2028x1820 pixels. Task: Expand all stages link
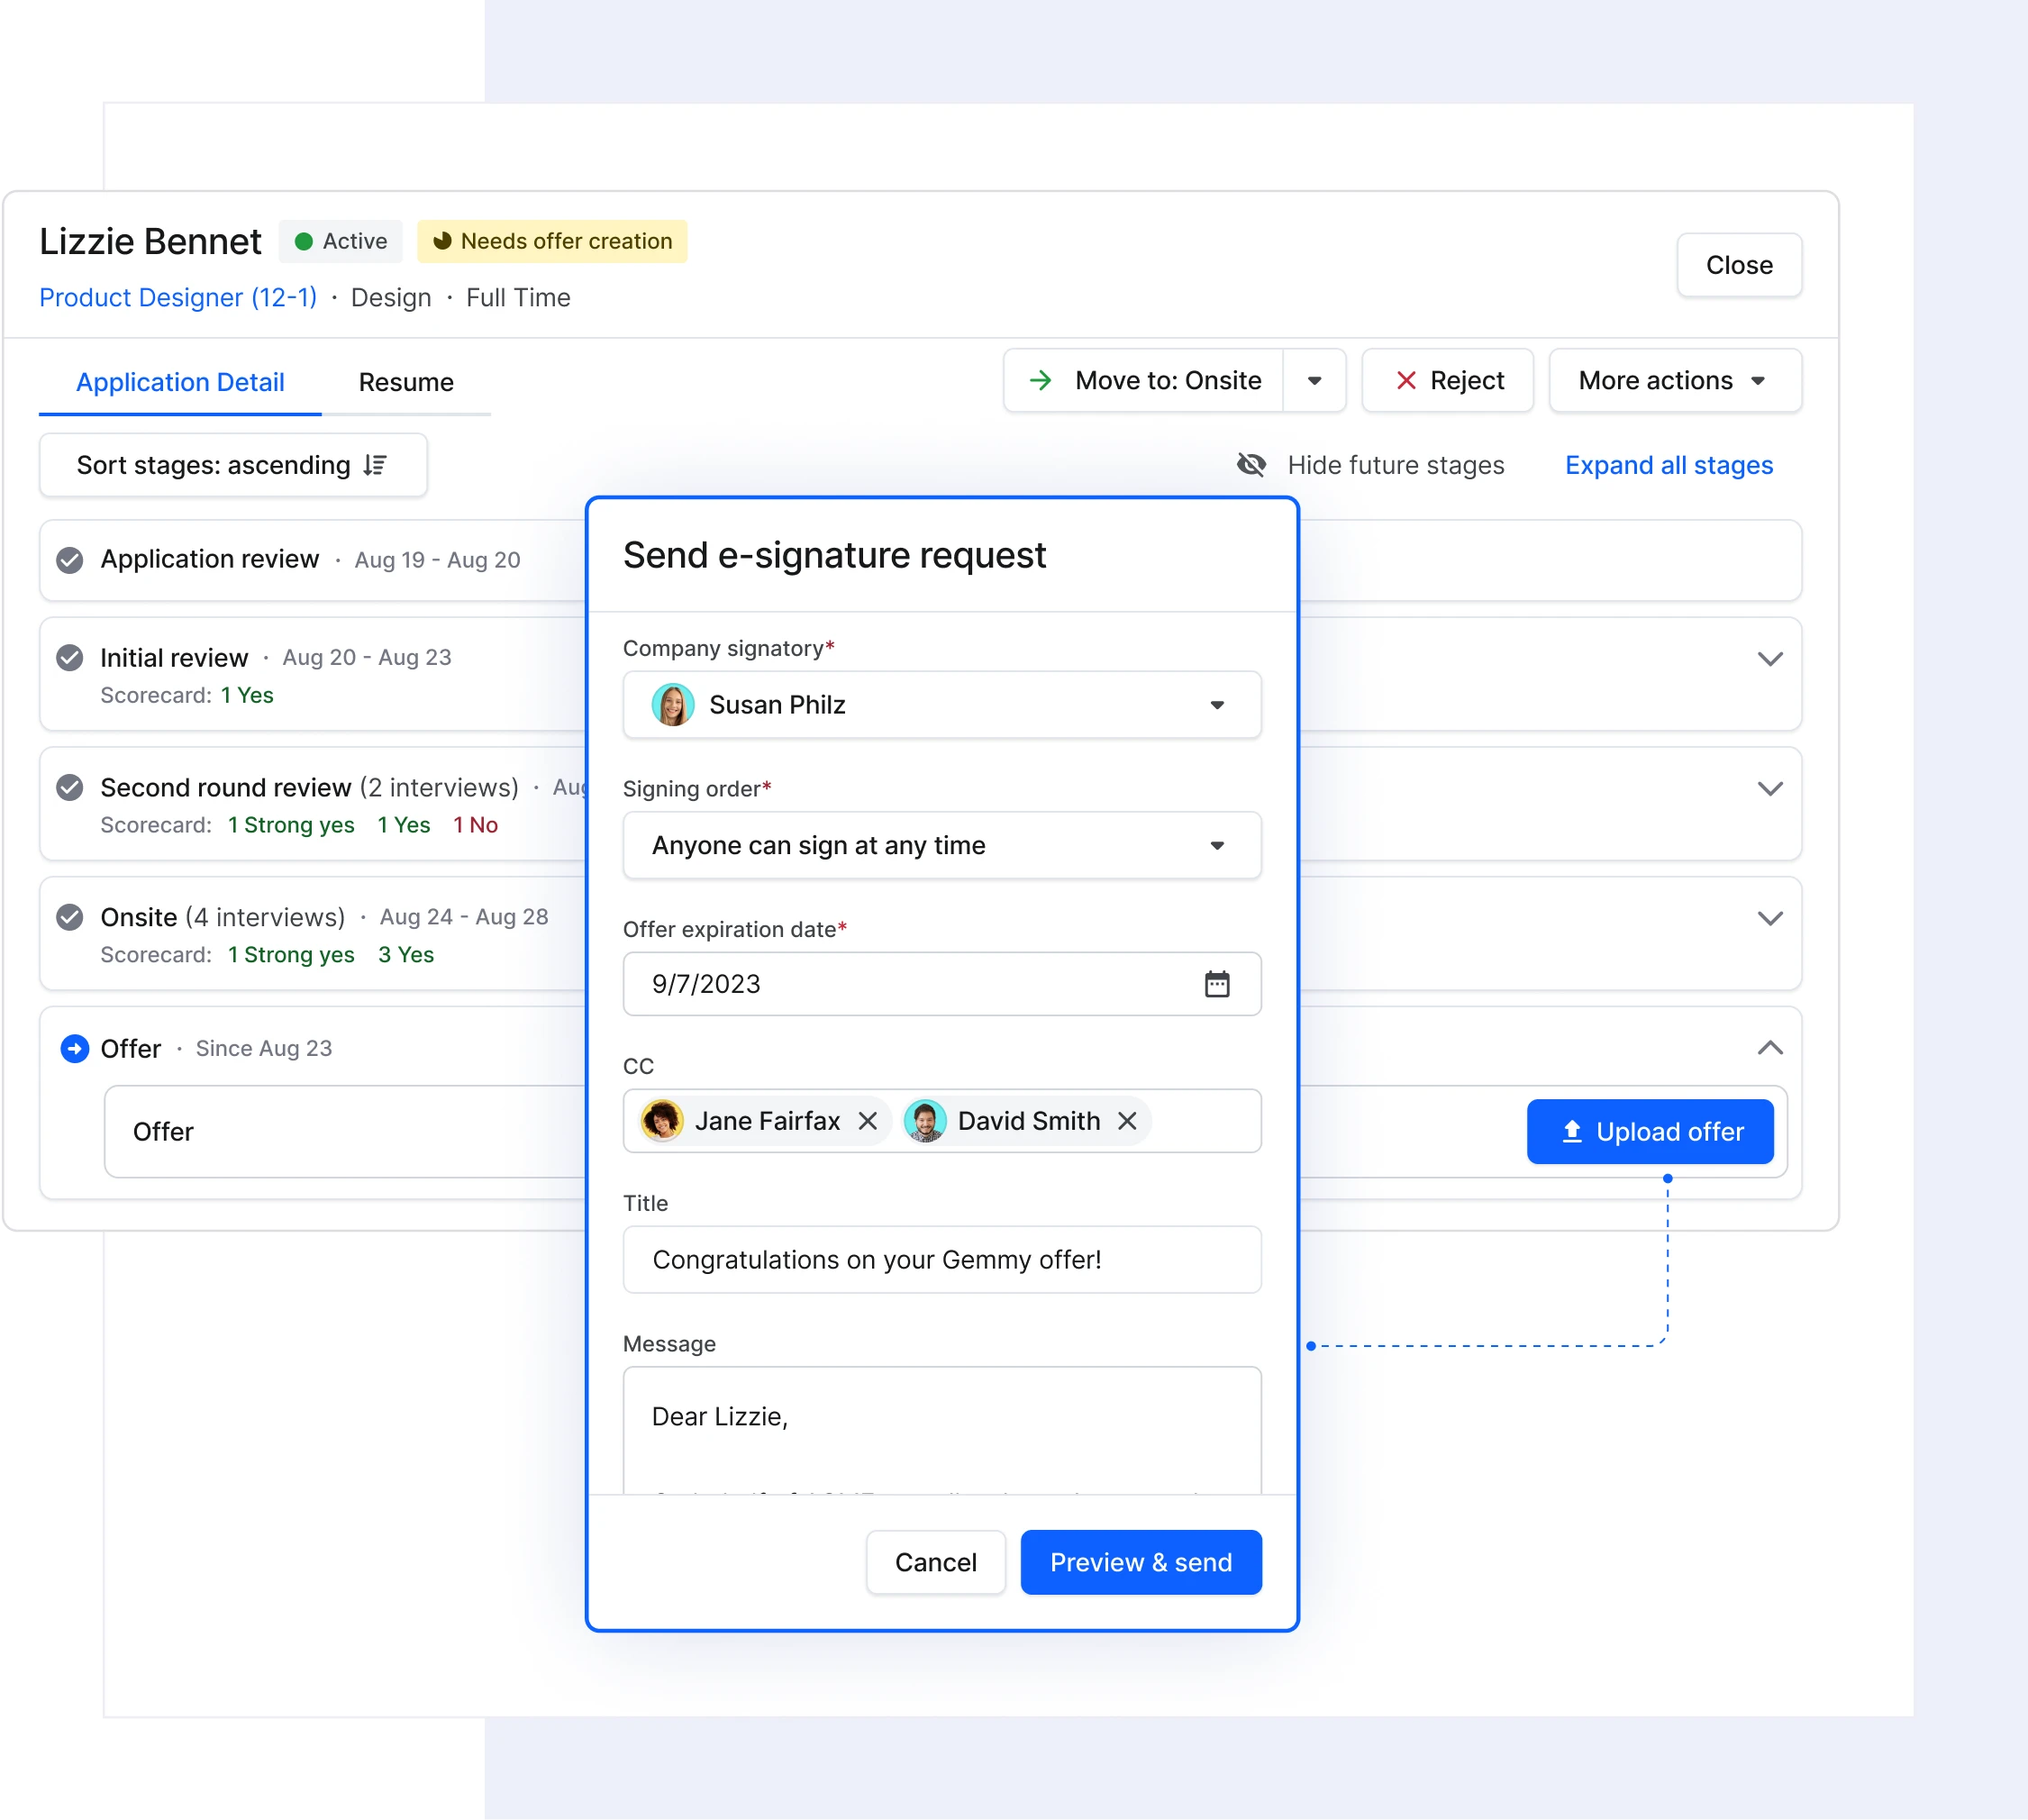tap(1669, 466)
